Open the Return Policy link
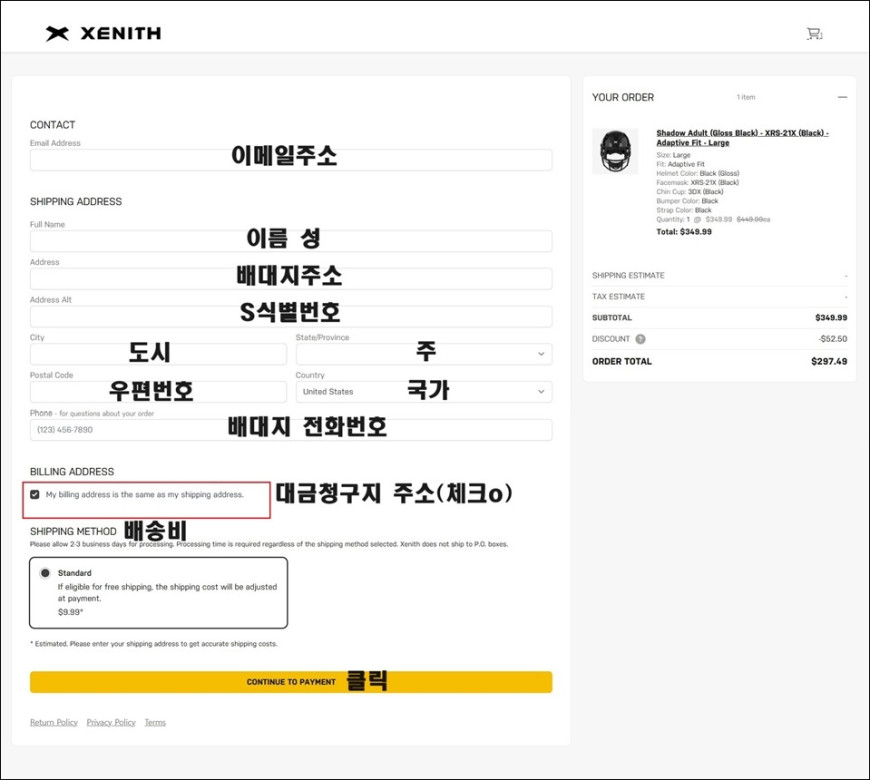The height and width of the screenshot is (780, 870). tap(54, 722)
